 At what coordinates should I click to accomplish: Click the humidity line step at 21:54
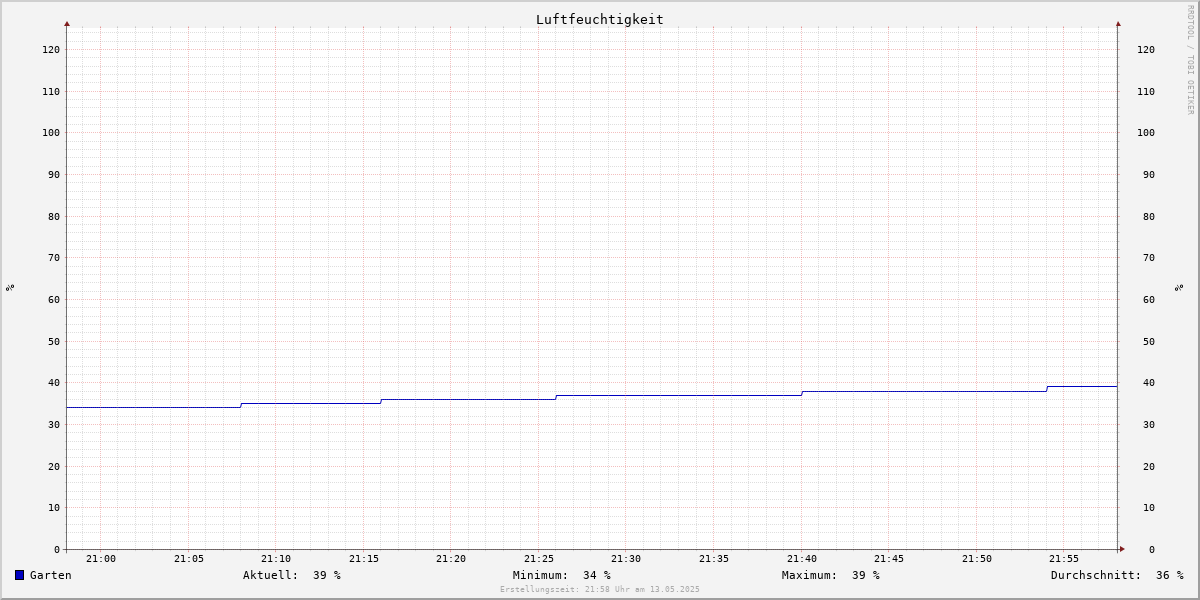[x=1047, y=388]
